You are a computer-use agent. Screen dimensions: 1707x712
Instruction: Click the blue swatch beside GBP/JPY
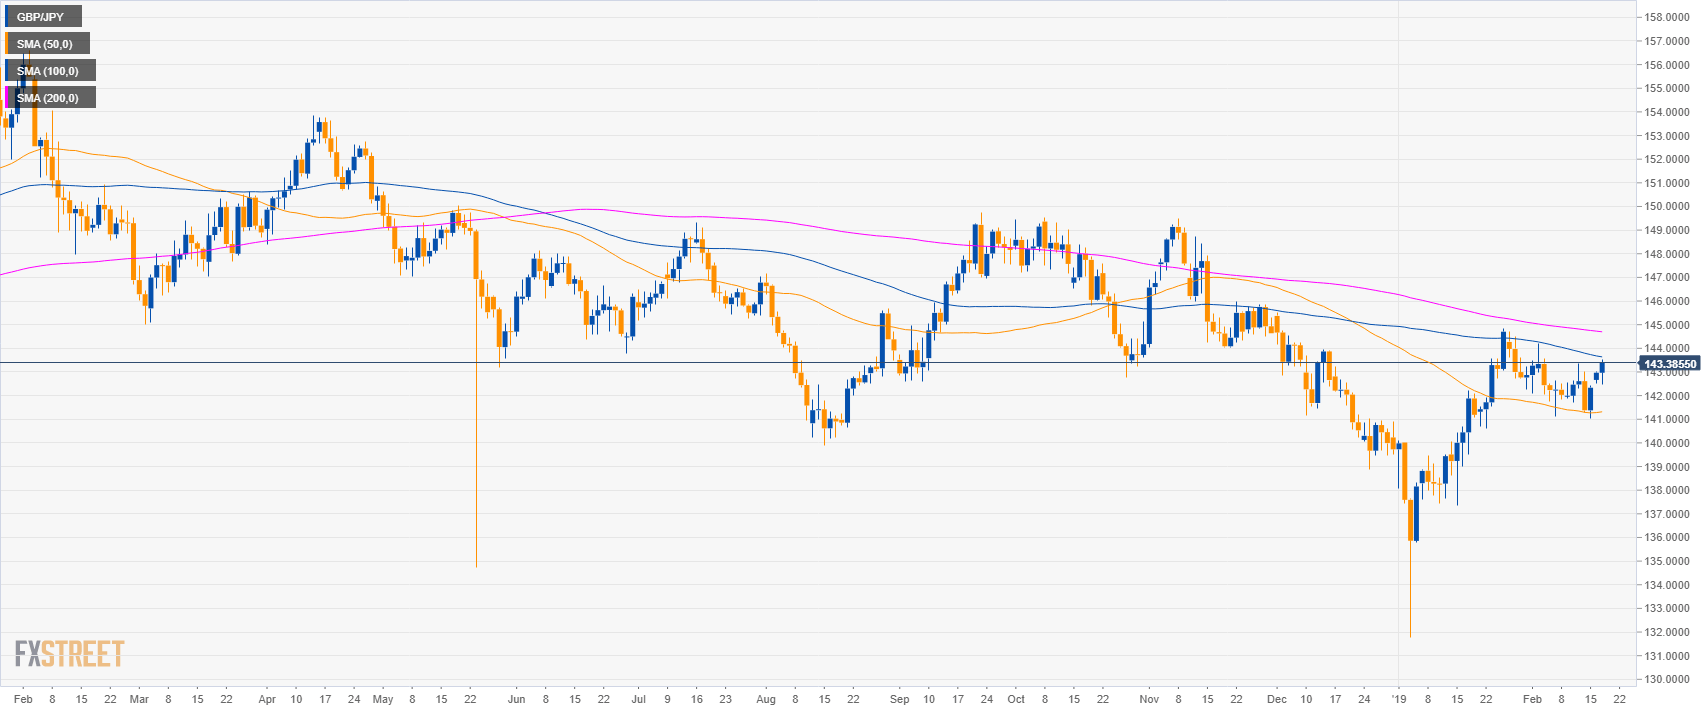[6, 17]
